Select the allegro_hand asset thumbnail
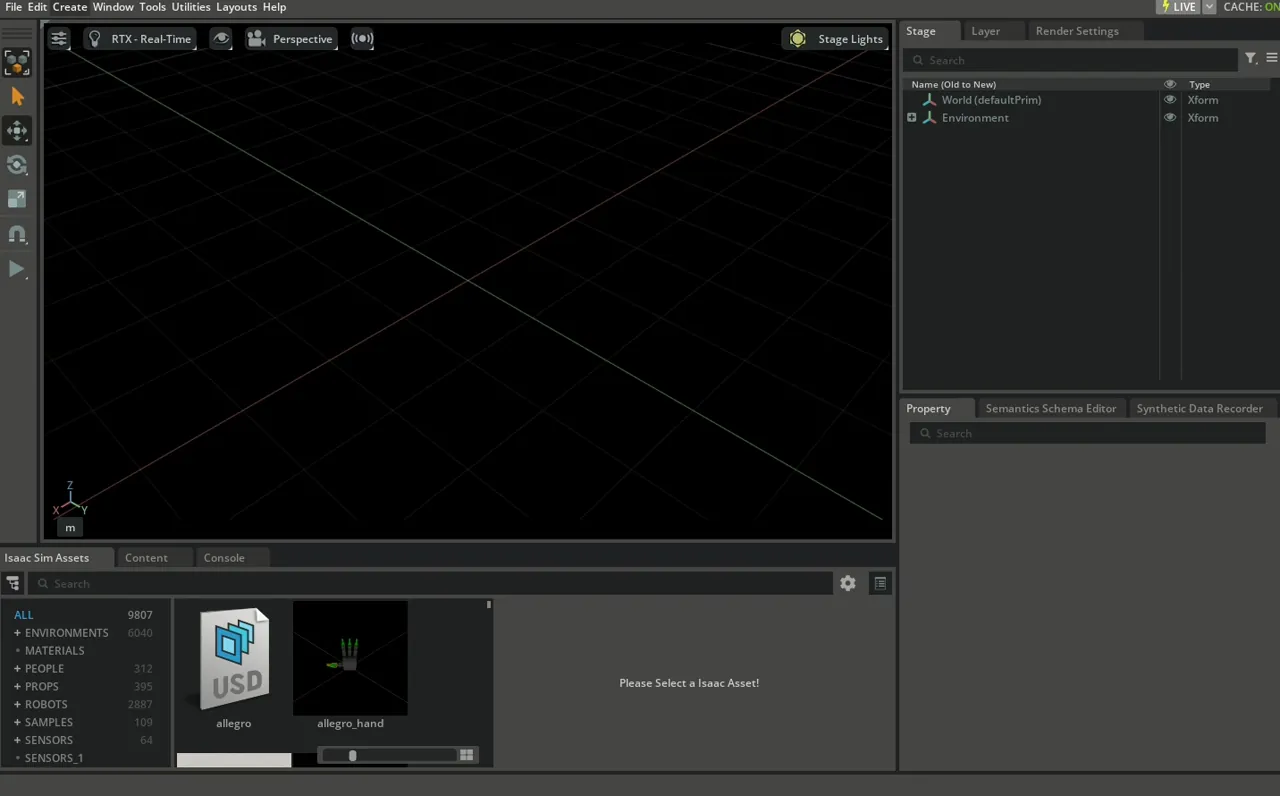This screenshot has width=1280, height=796. point(350,660)
